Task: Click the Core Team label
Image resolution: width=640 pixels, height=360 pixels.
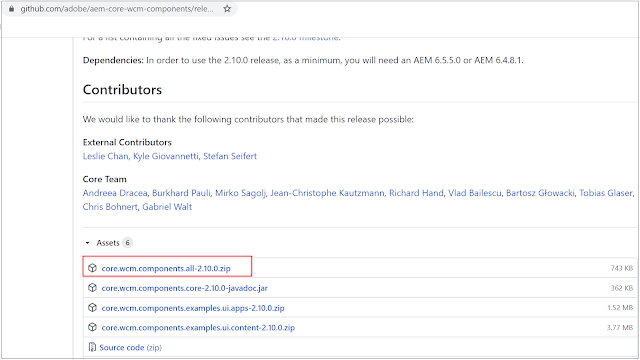Action: [105, 179]
